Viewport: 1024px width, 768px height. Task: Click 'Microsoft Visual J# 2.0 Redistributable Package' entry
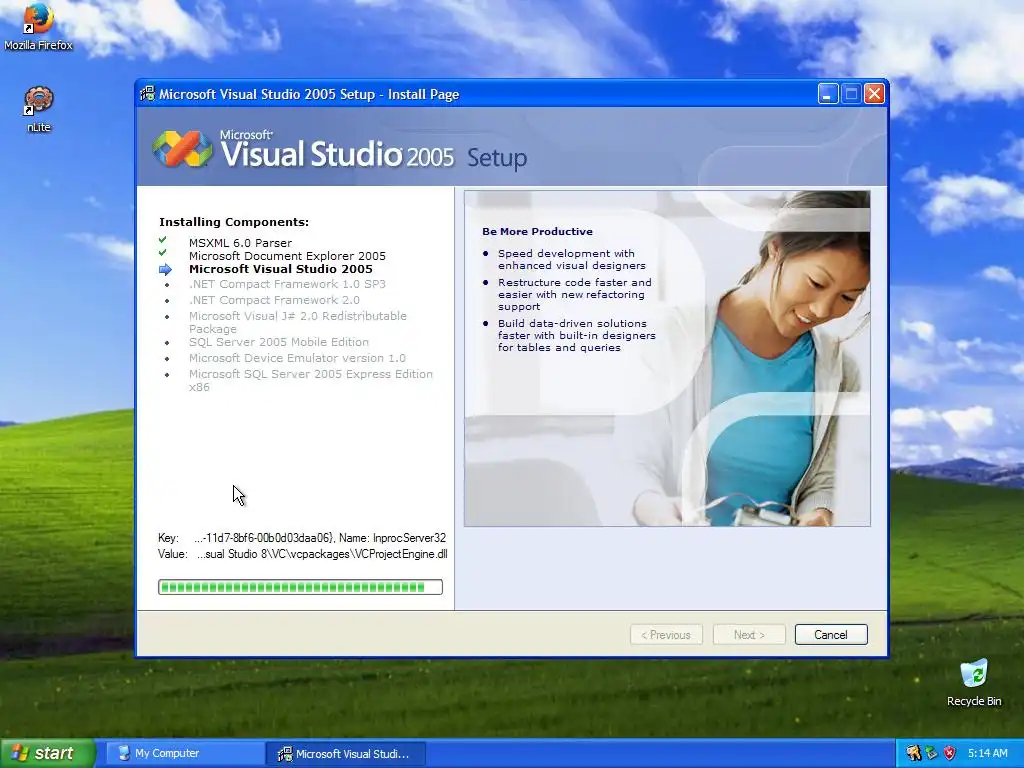298,323
